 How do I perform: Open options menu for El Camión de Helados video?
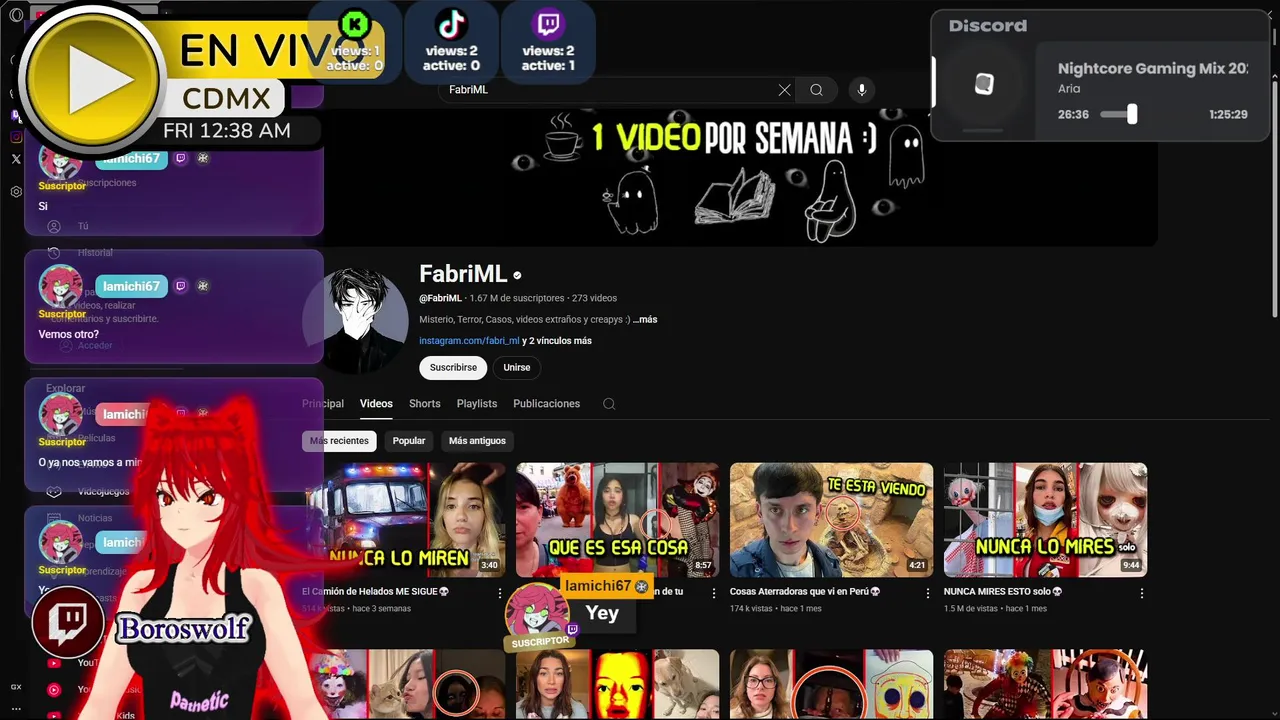point(500,593)
